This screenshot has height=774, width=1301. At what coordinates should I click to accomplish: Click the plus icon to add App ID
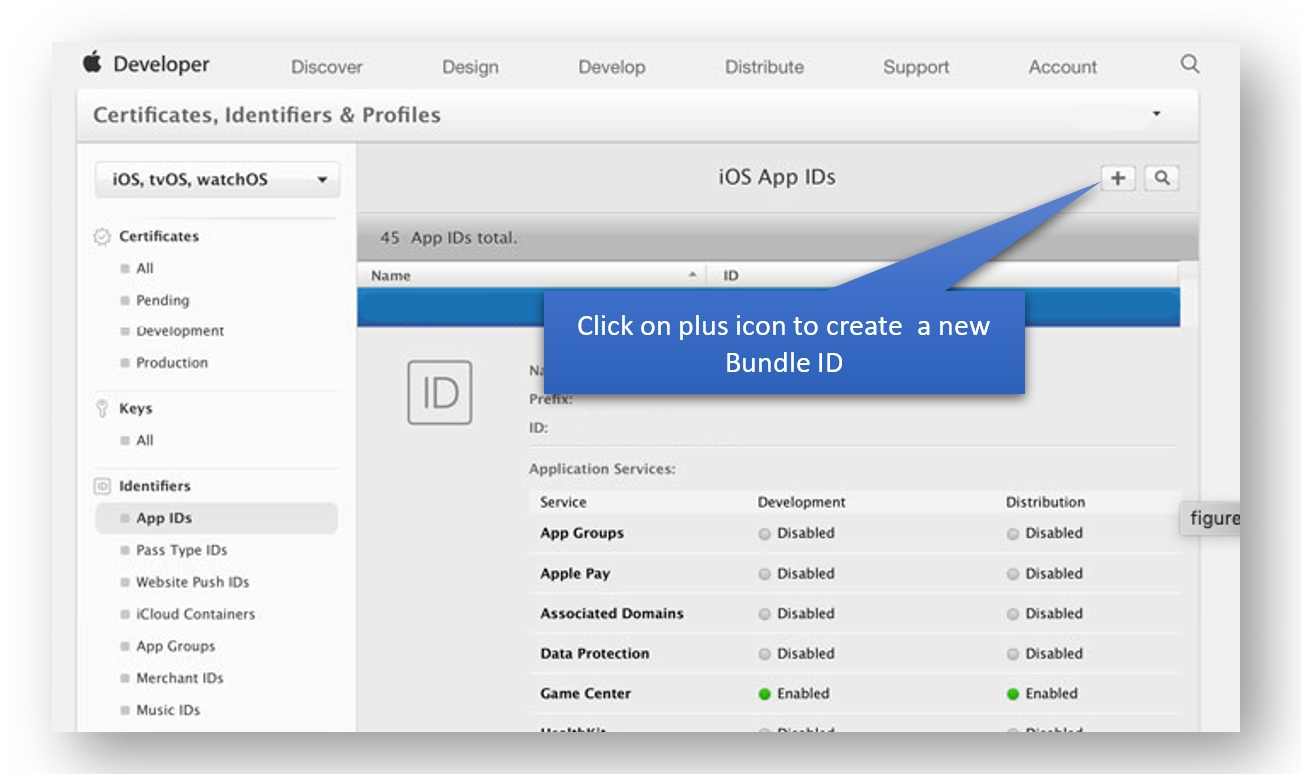1118,178
